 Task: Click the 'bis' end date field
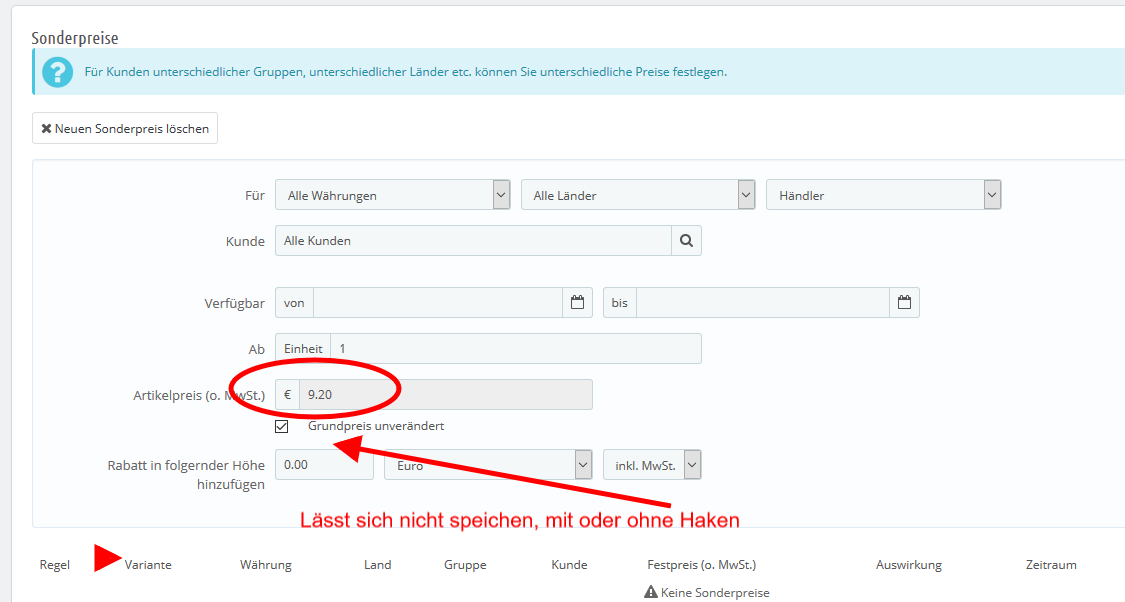pyautogui.click(x=763, y=303)
